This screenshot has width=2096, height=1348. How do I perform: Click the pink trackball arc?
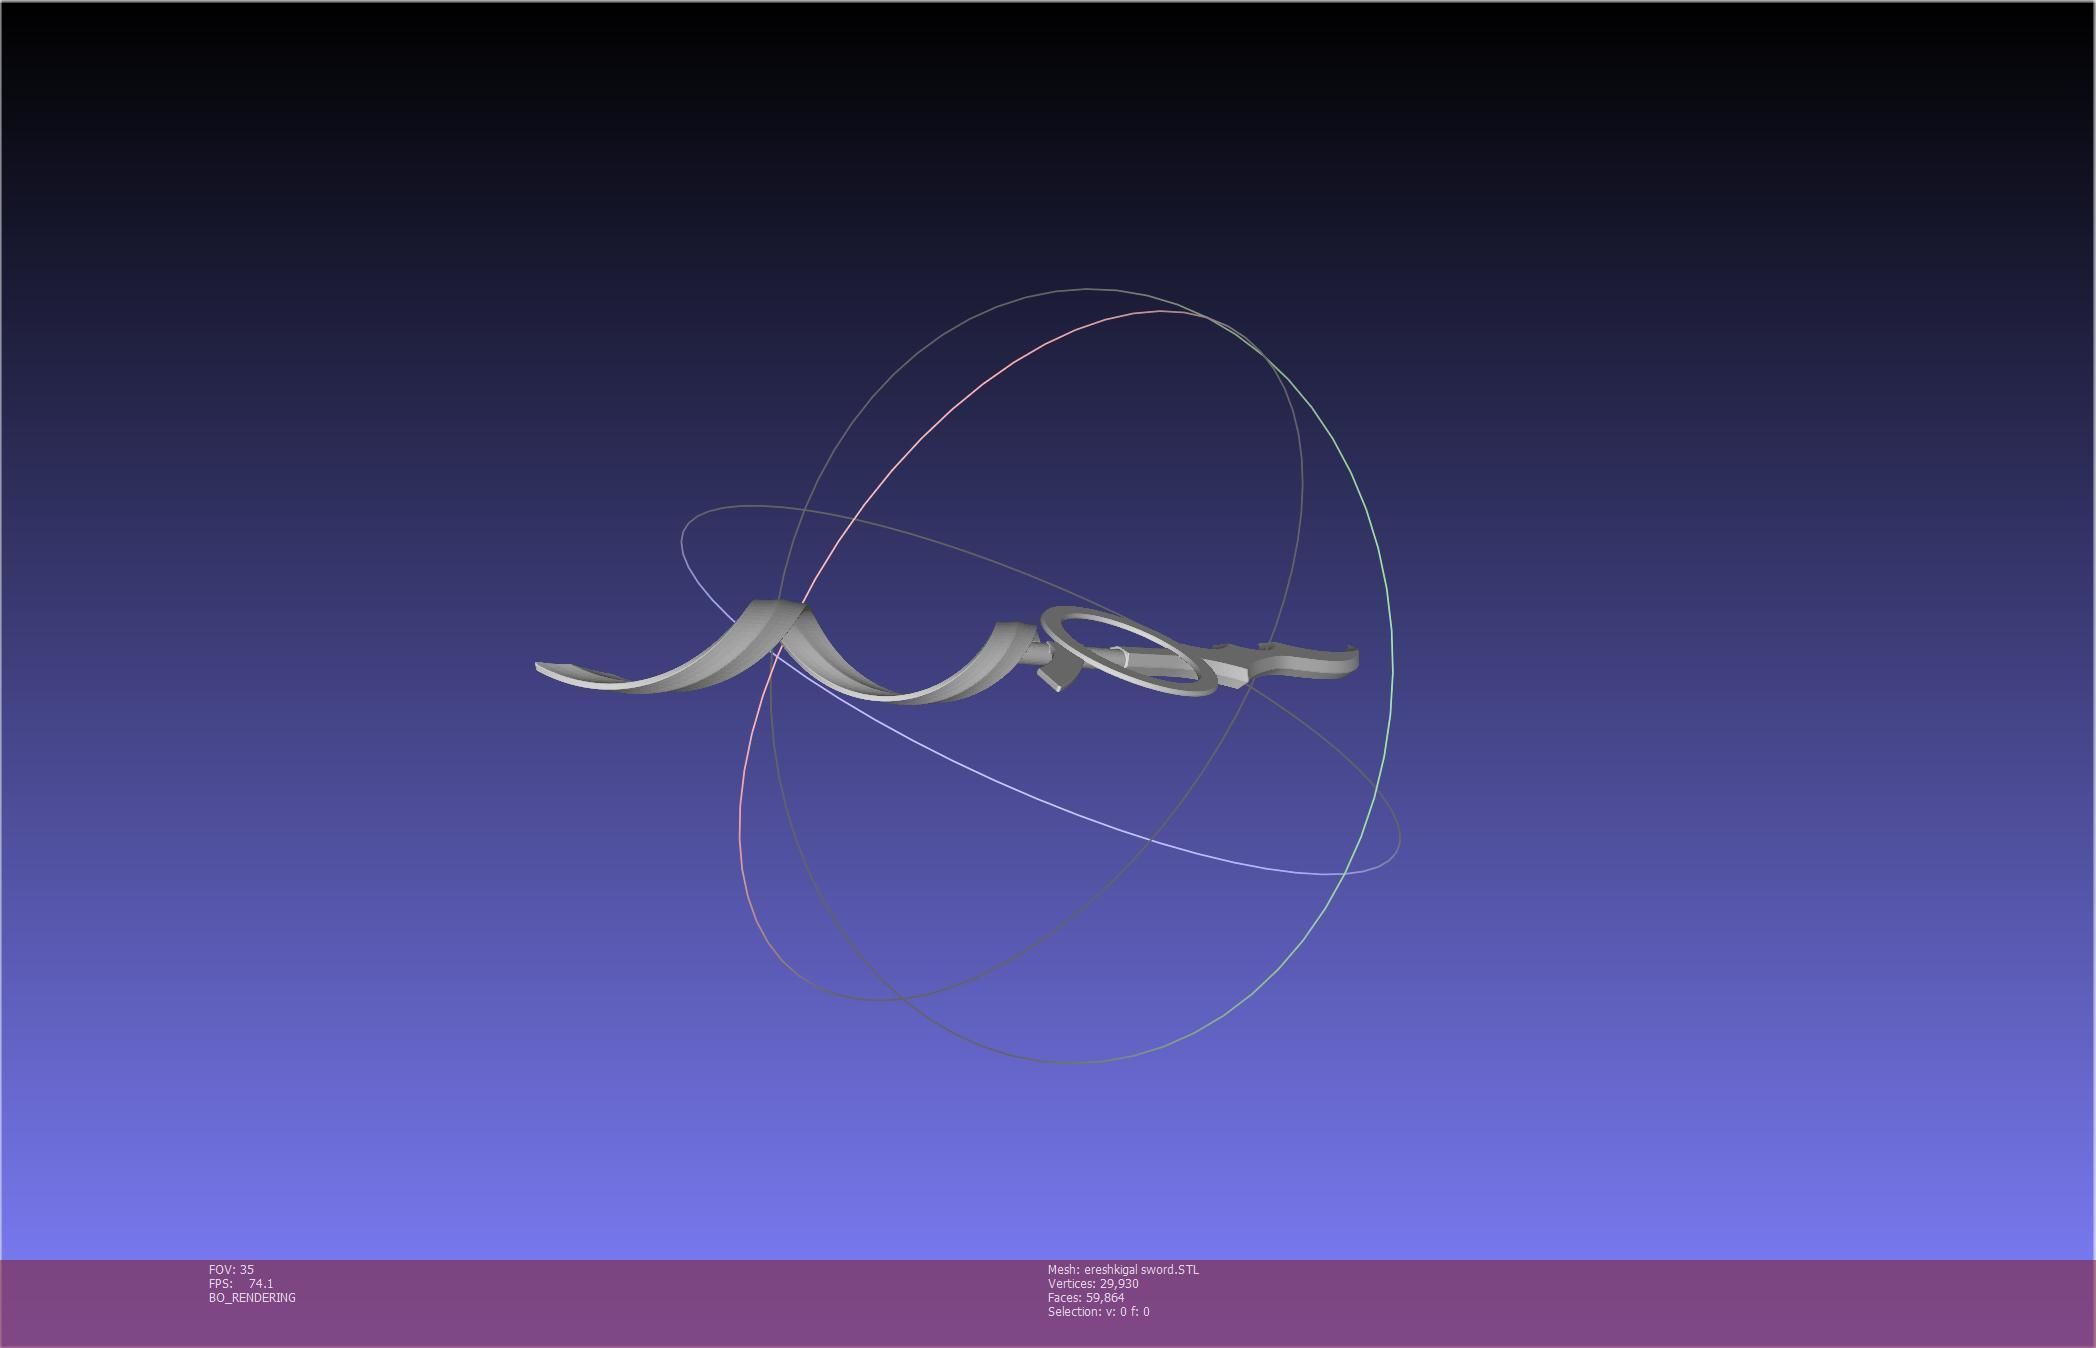point(960,405)
